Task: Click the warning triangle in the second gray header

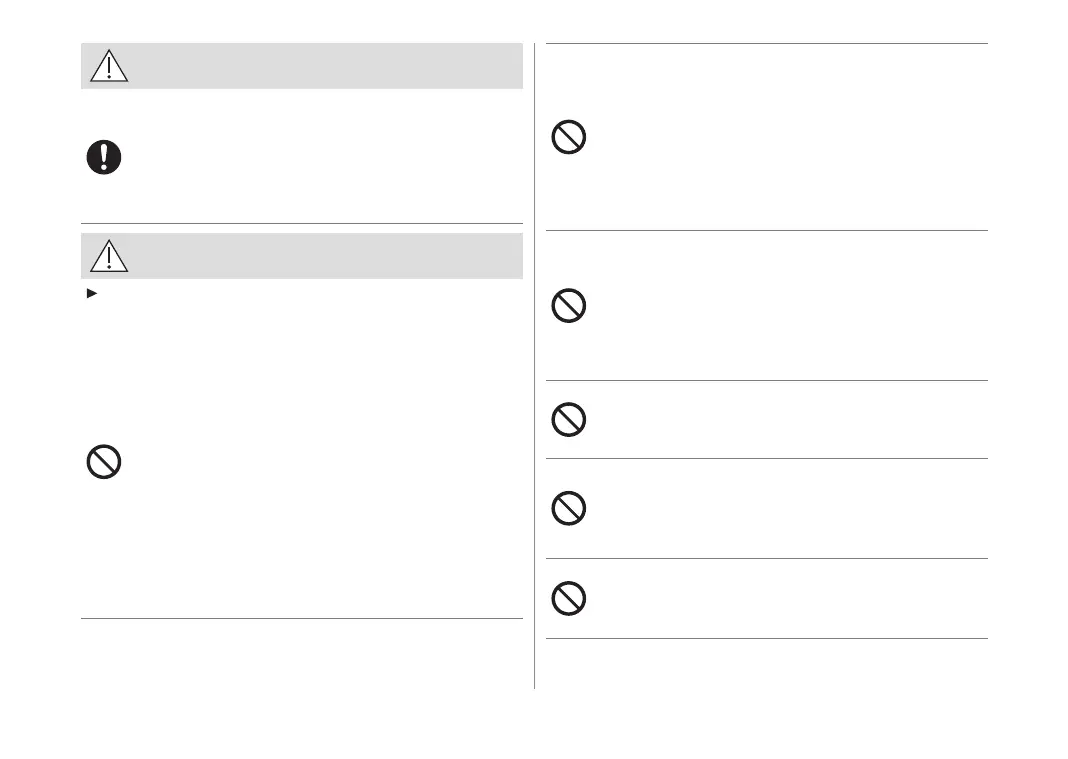Action: (108, 256)
